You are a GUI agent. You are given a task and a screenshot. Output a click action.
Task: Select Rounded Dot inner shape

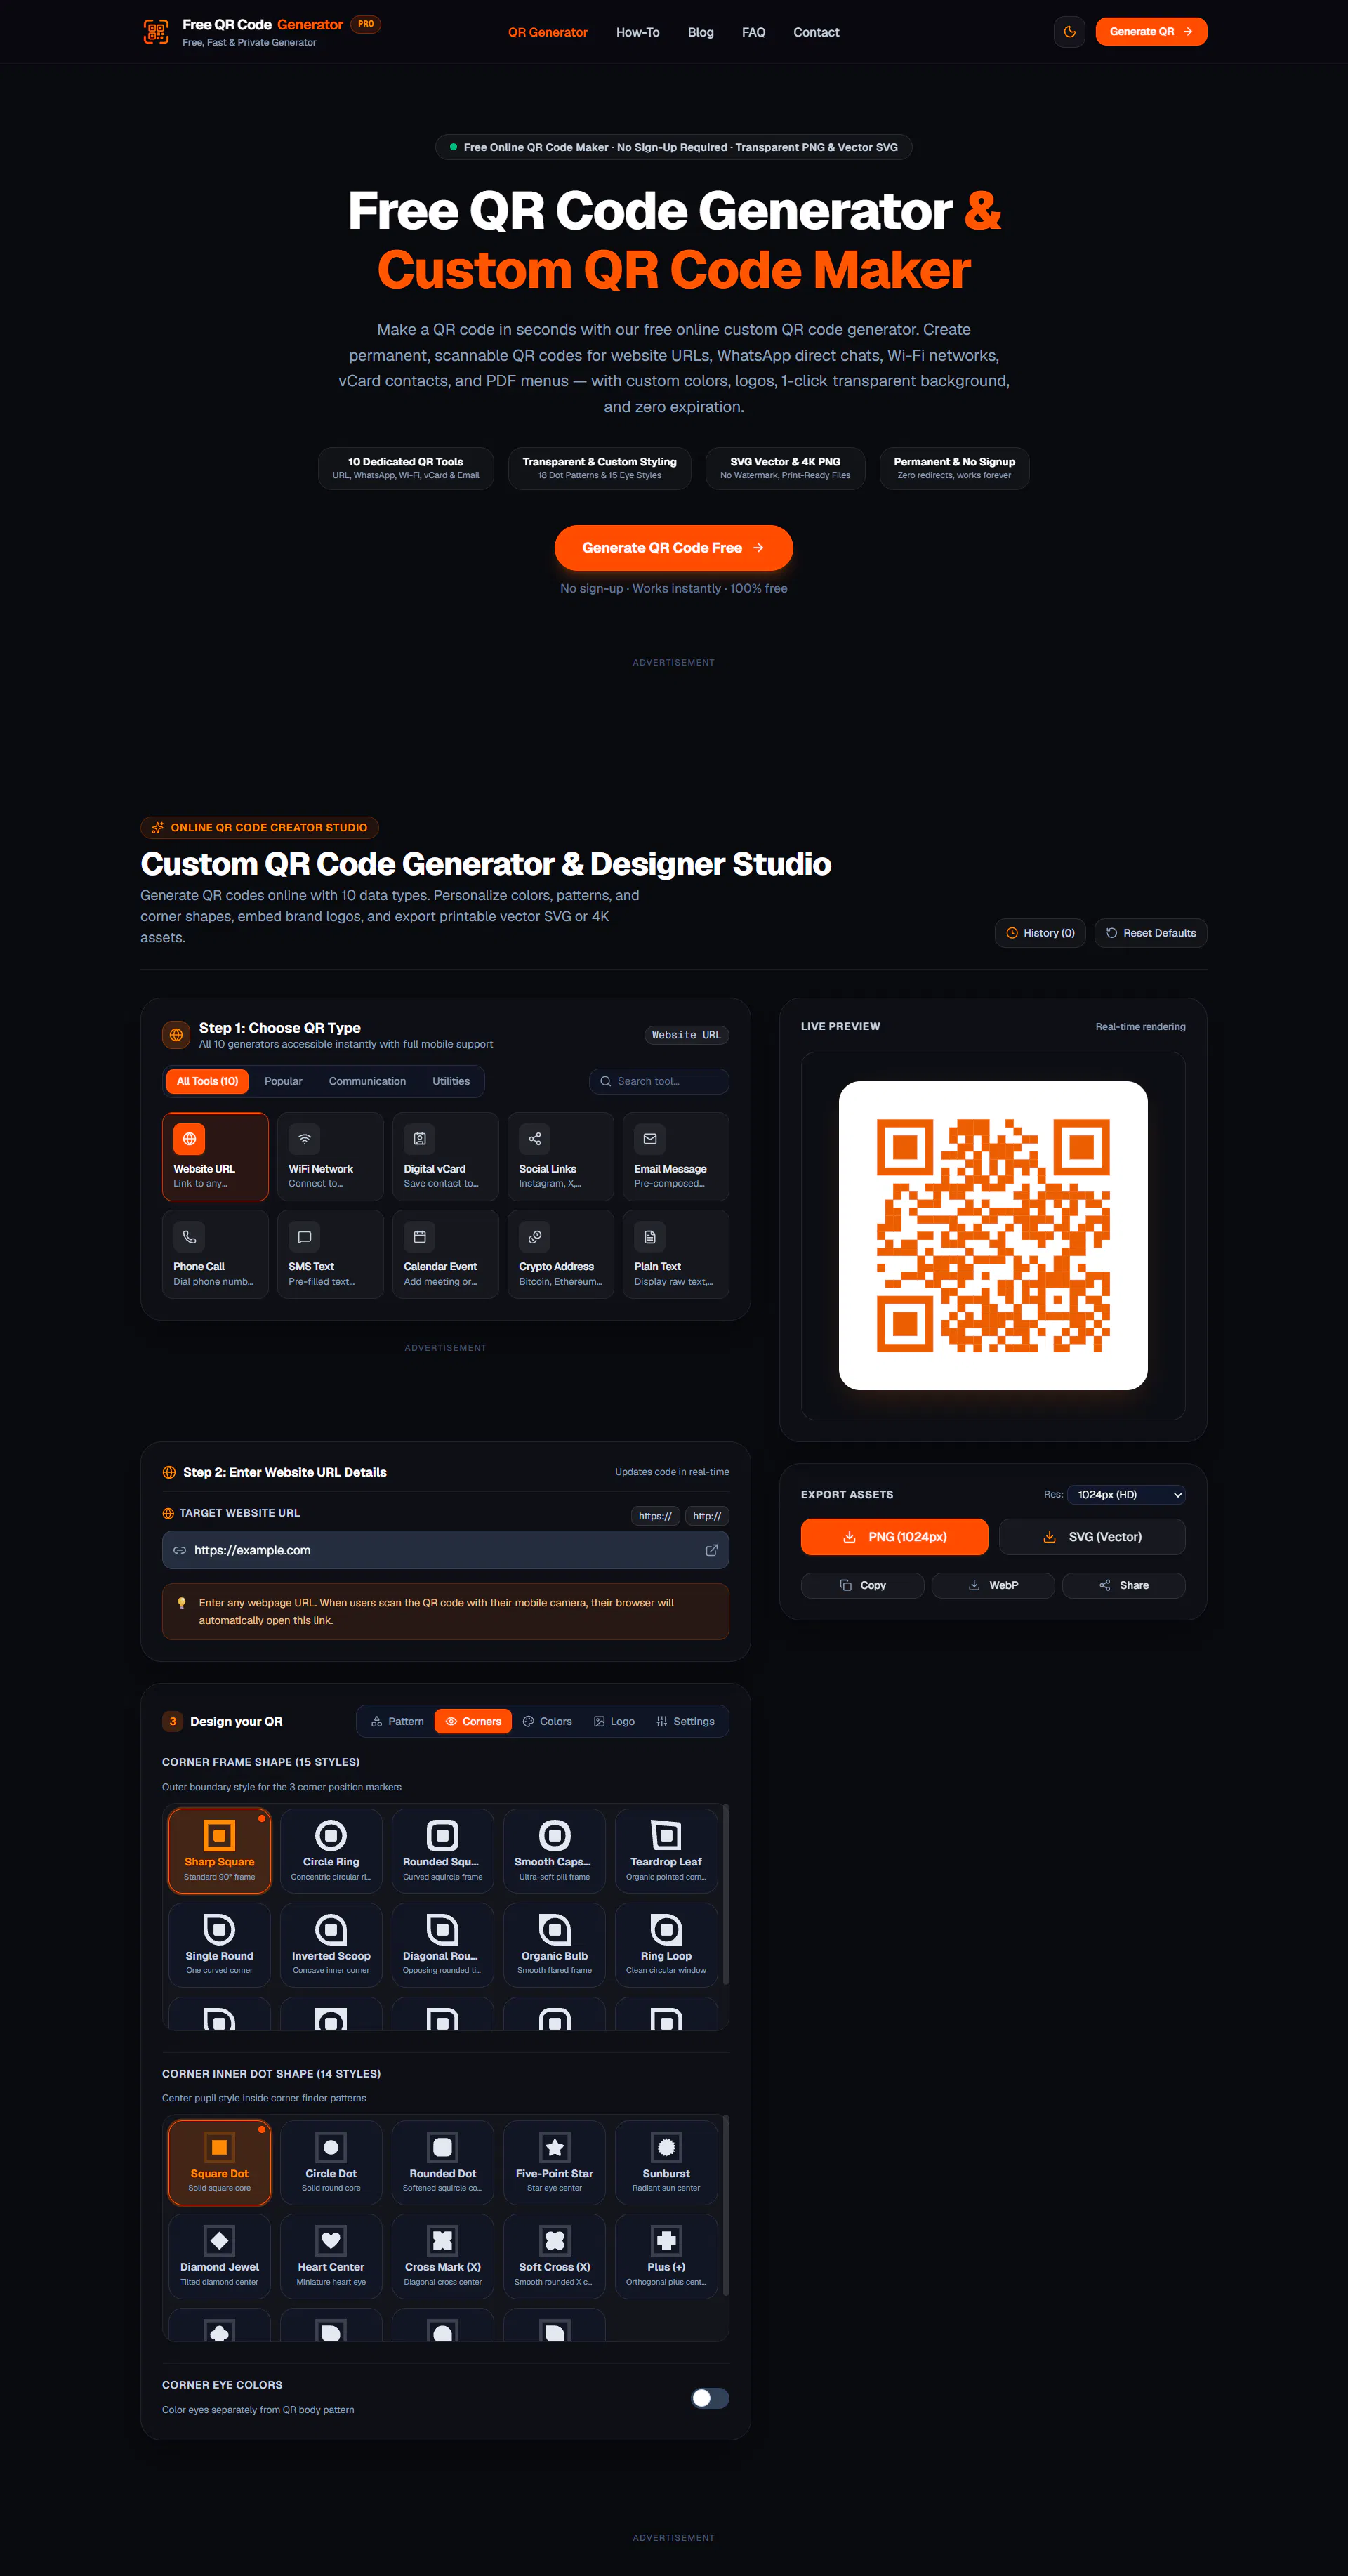pos(443,2162)
